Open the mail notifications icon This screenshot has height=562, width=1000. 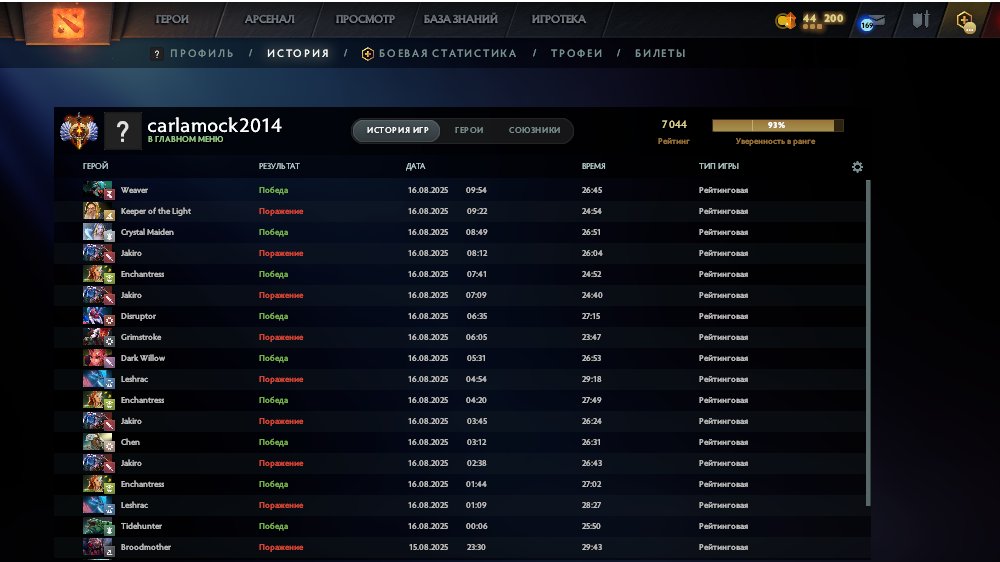(x=872, y=22)
